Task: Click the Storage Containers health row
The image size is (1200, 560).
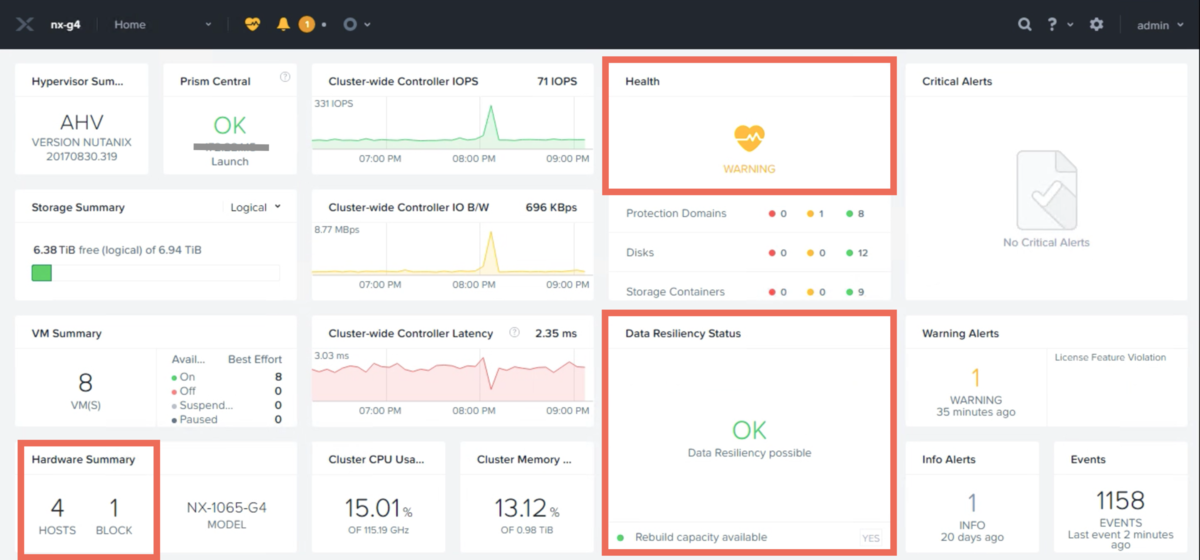Action: pyautogui.click(x=750, y=292)
